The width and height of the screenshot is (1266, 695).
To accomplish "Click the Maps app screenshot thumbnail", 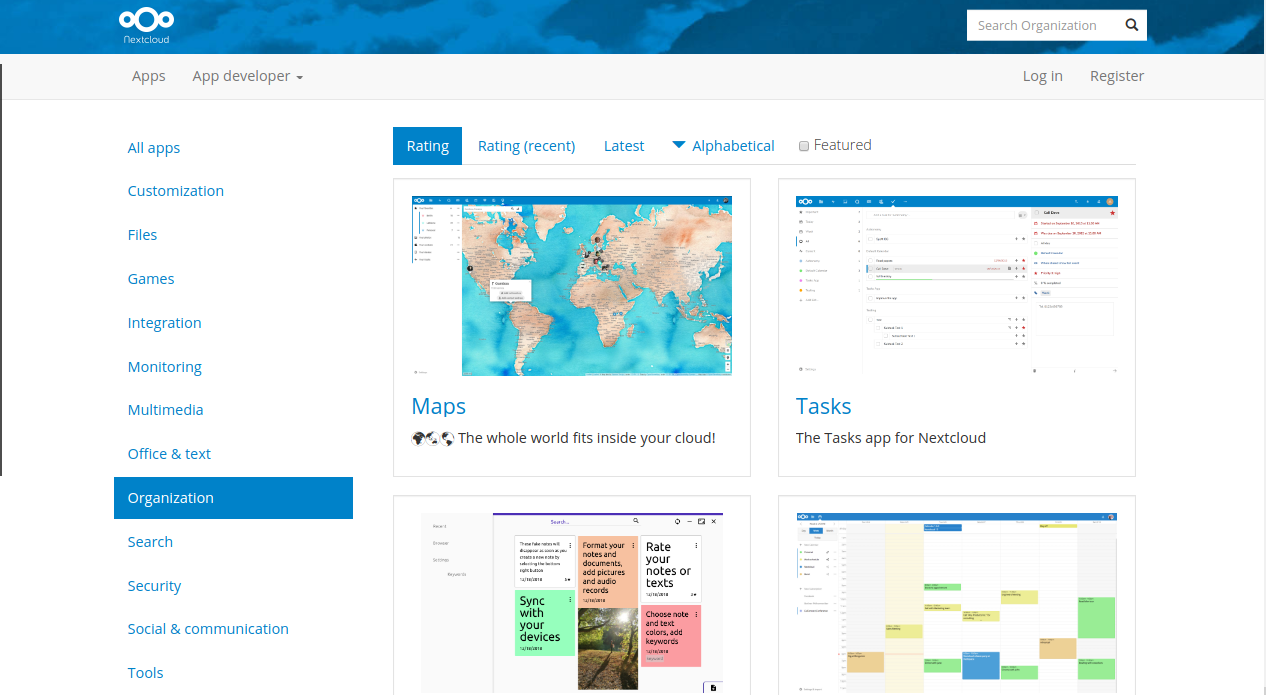I will [x=572, y=286].
